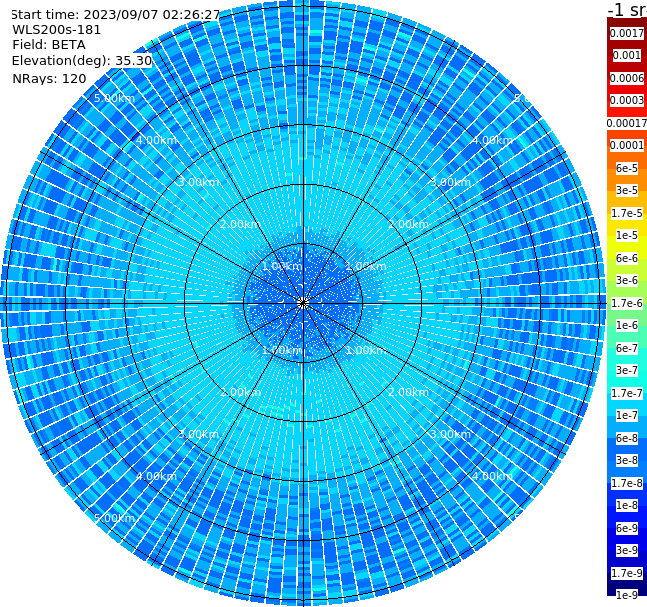The image size is (647, 607).
Task: Click the Field: BETA label
Action: tap(49, 45)
